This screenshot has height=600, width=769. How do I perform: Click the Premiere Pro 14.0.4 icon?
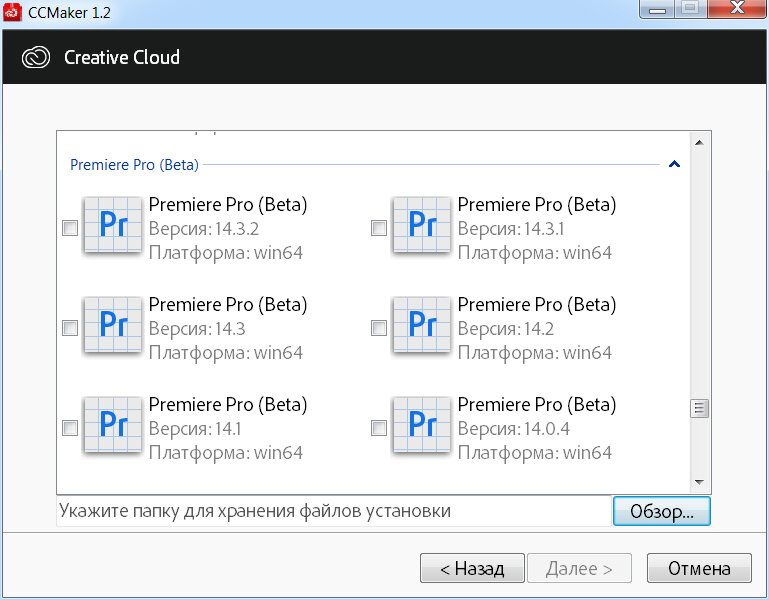point(421,426)
